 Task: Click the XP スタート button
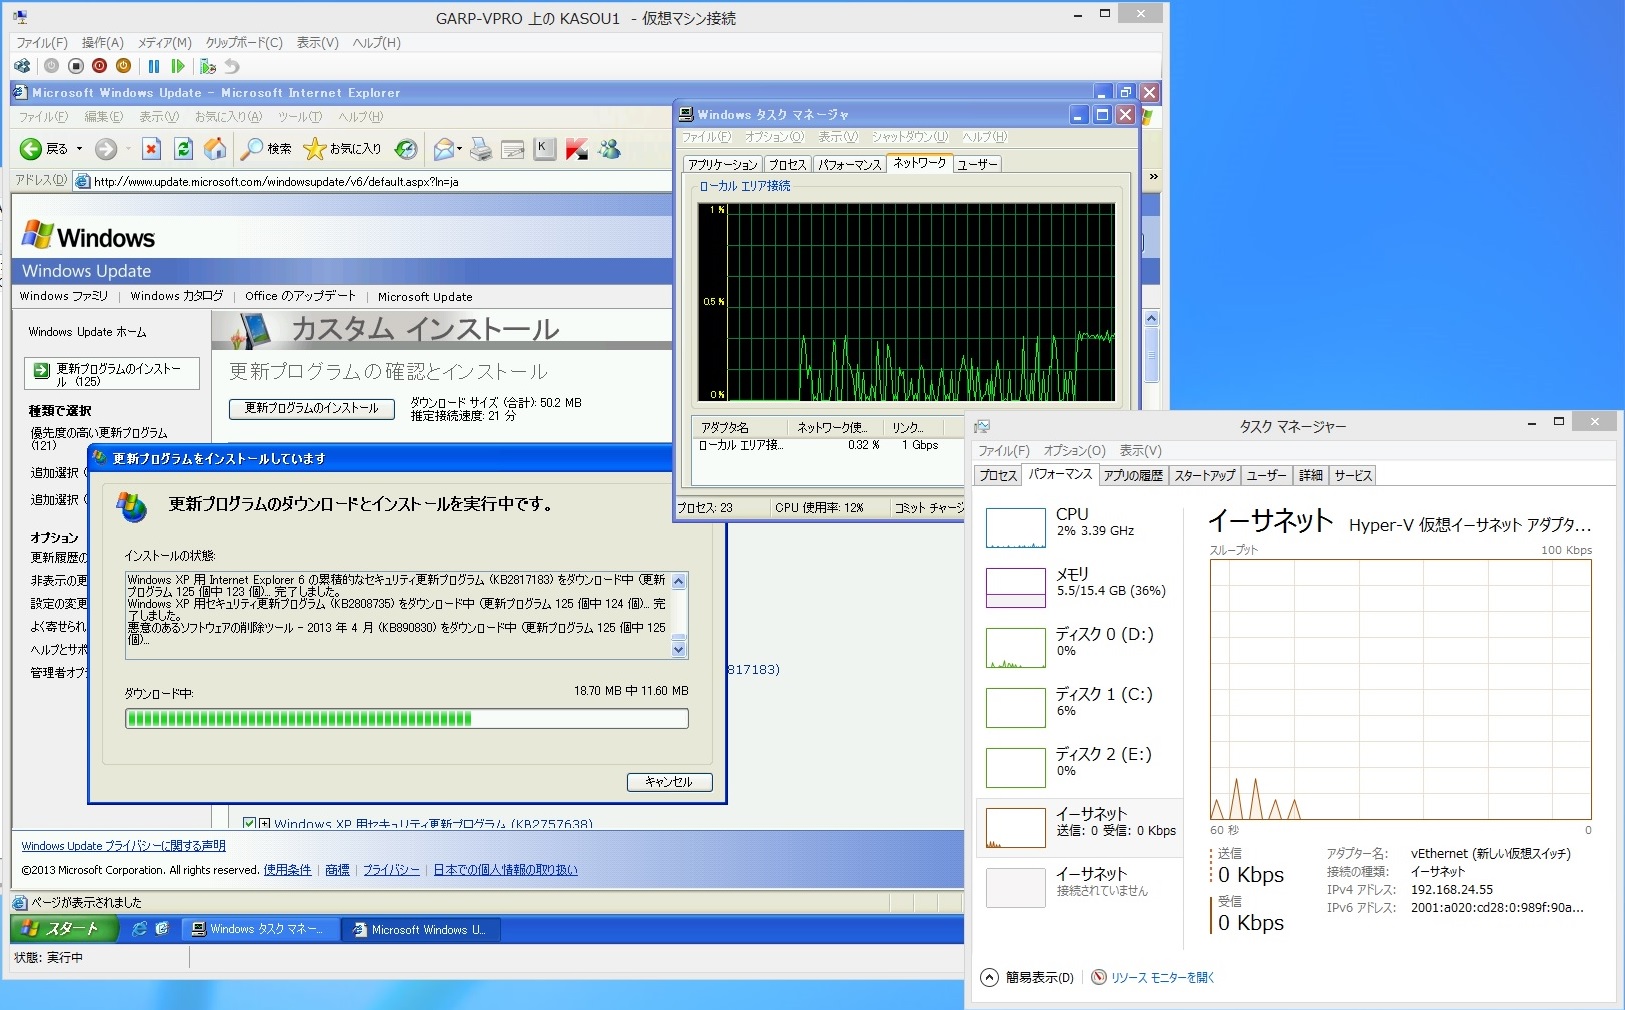click(62, 929)
